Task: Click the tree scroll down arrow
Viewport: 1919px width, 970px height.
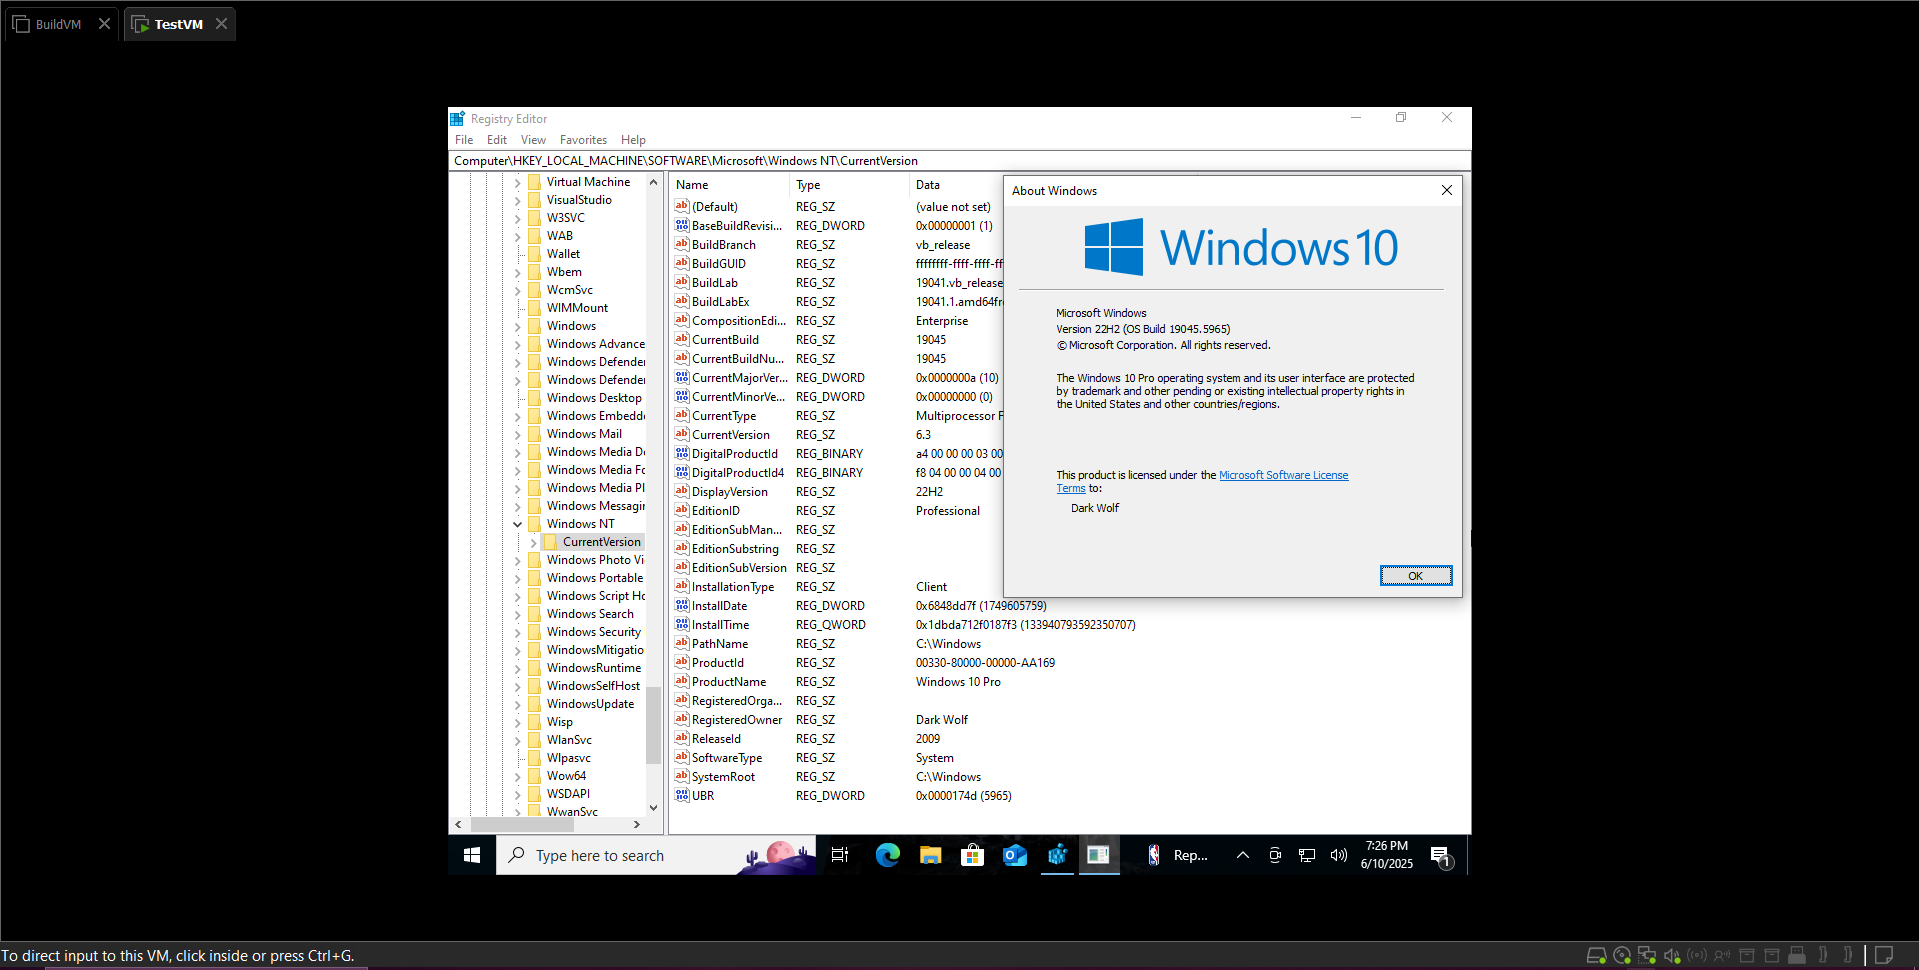Action: pos(653,808)
